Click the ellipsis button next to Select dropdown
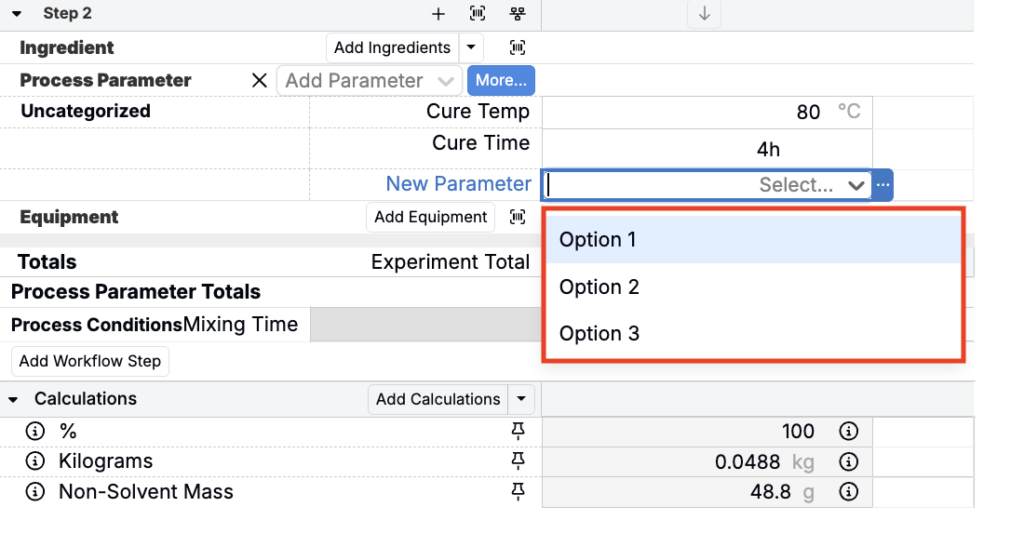 click(882, 185)
